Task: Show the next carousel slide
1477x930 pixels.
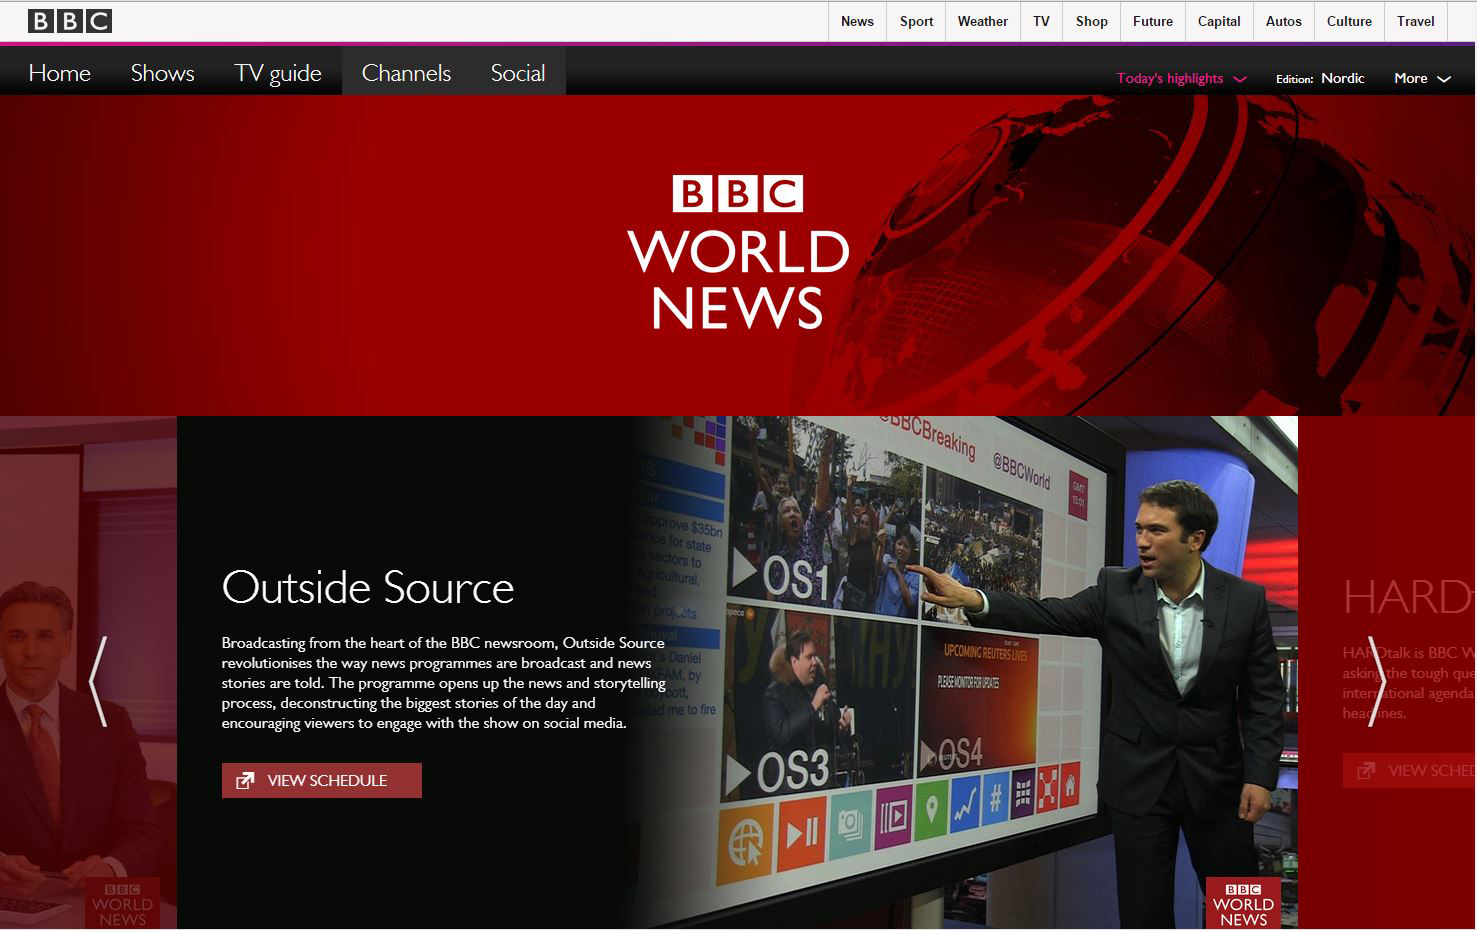Action: (1377, 681)
